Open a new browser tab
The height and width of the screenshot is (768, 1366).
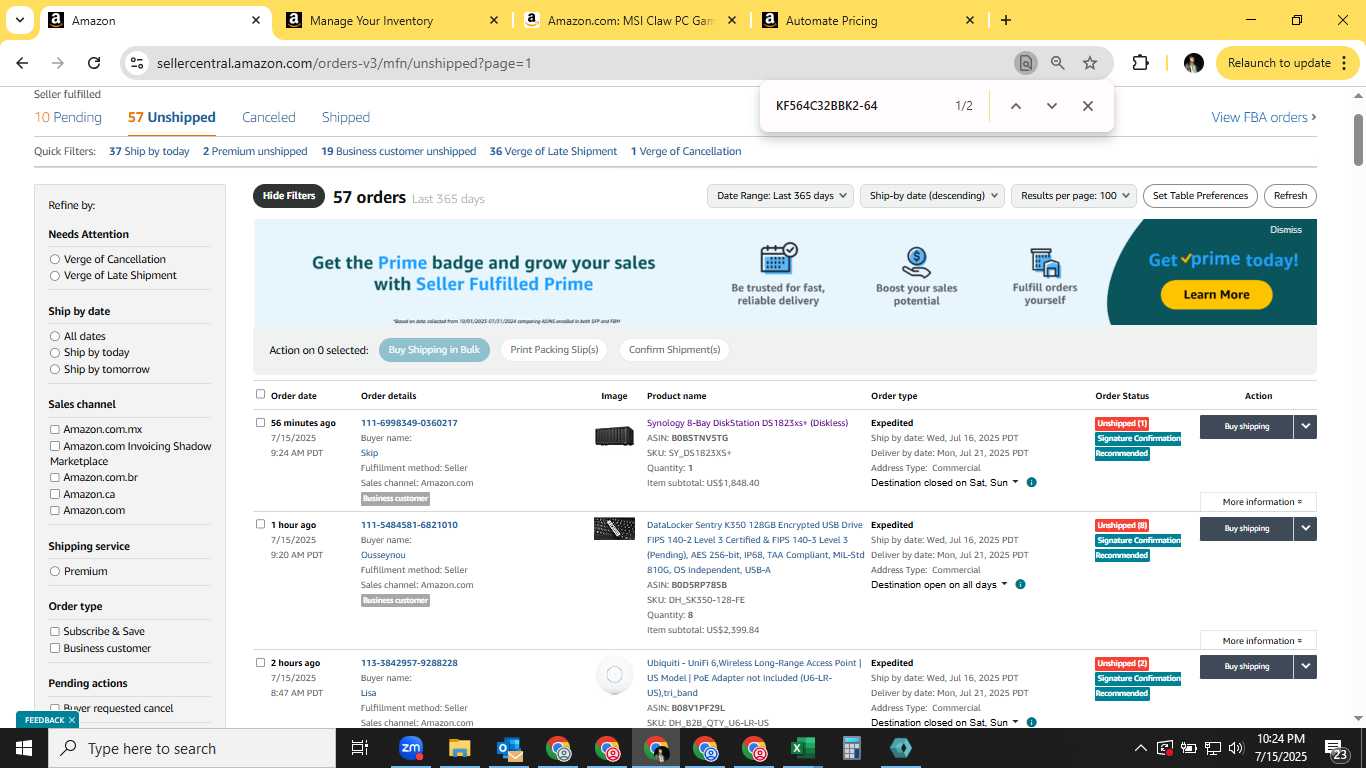(1005, 20)
